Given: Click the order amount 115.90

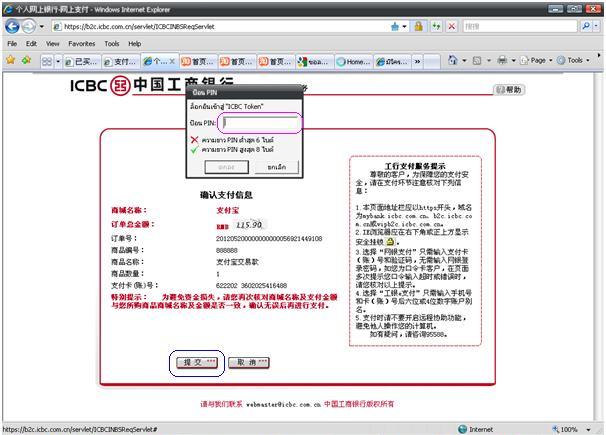Looking at the screenshot, I should tap(249, 225).
